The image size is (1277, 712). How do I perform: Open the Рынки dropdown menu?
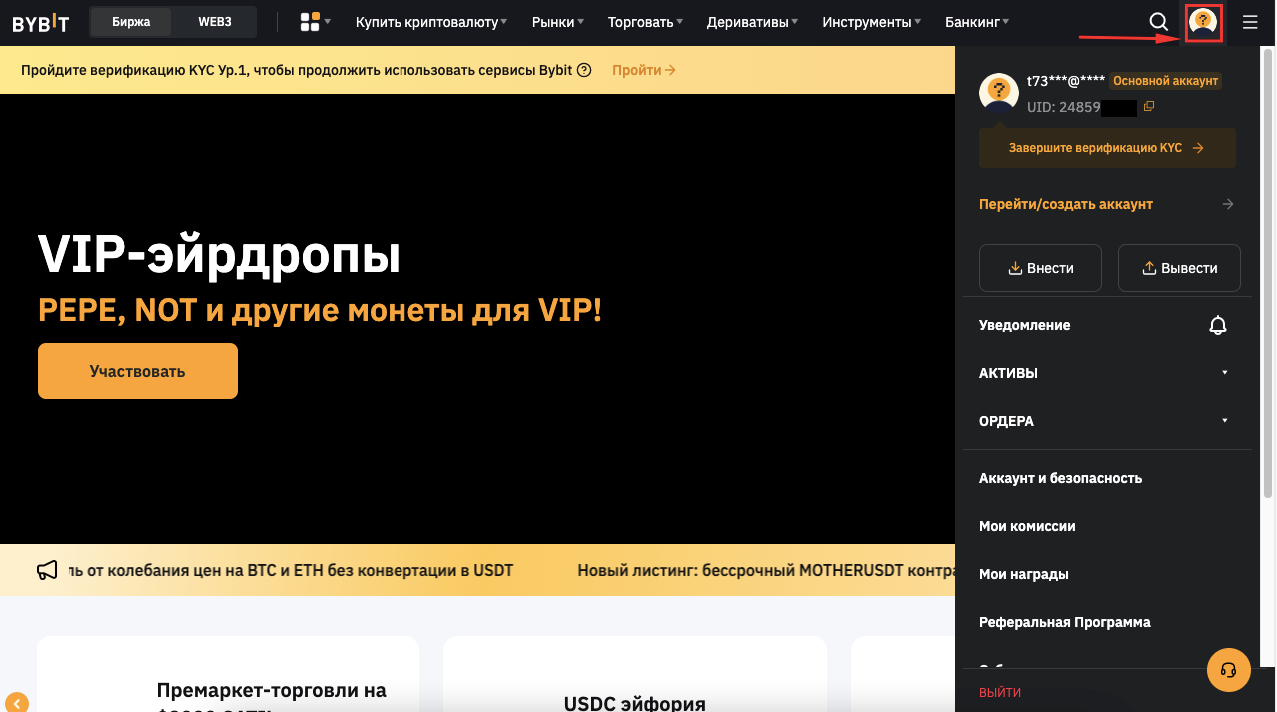pyautogui.click(x=558, y=21)
